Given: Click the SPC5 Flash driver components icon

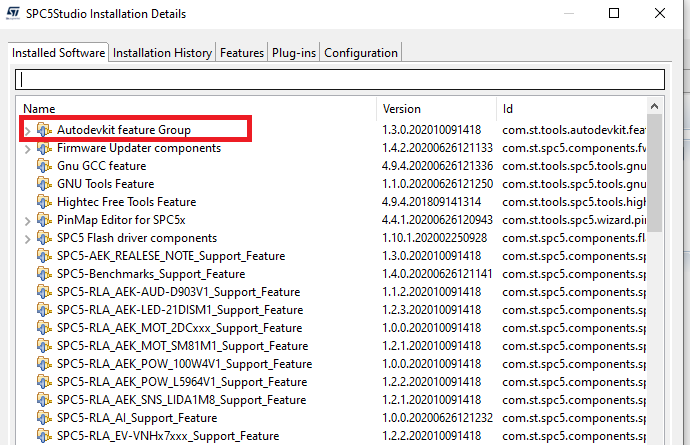Looking at the screenshot, I should click(x=44, y=238).
